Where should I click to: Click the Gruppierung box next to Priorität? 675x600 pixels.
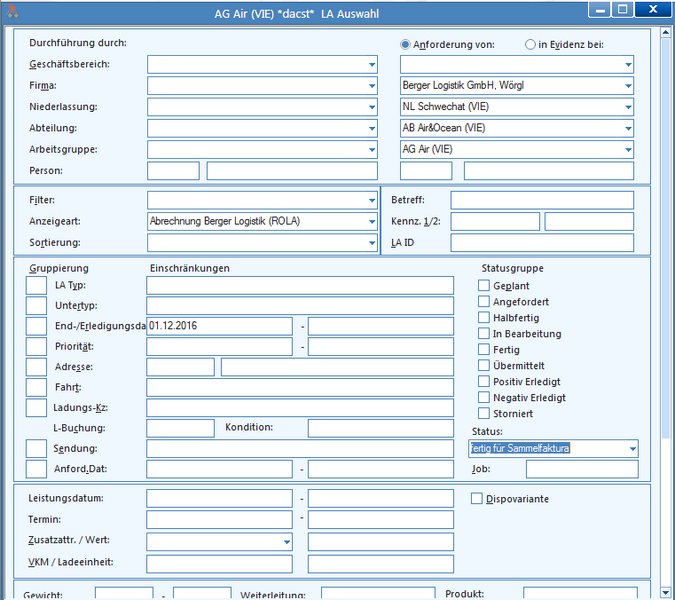[x=36, y=346]
